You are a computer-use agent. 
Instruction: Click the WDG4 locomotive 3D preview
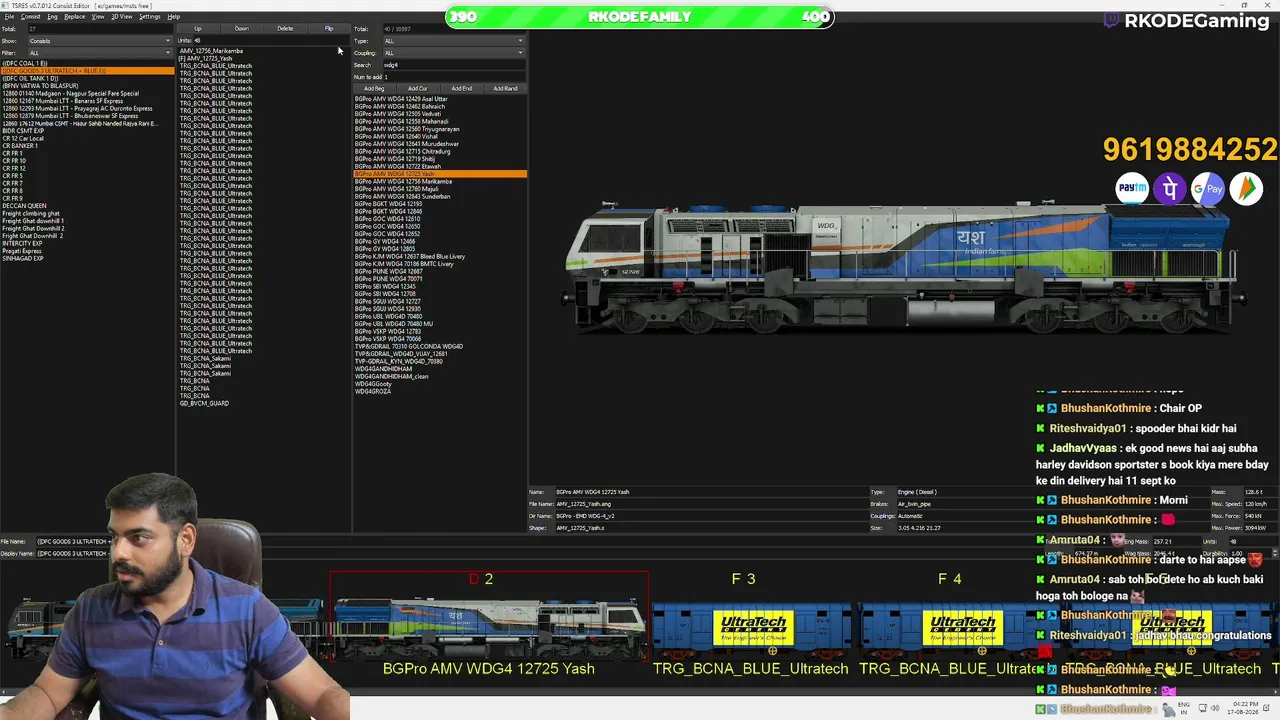click(x=905, y=268)
